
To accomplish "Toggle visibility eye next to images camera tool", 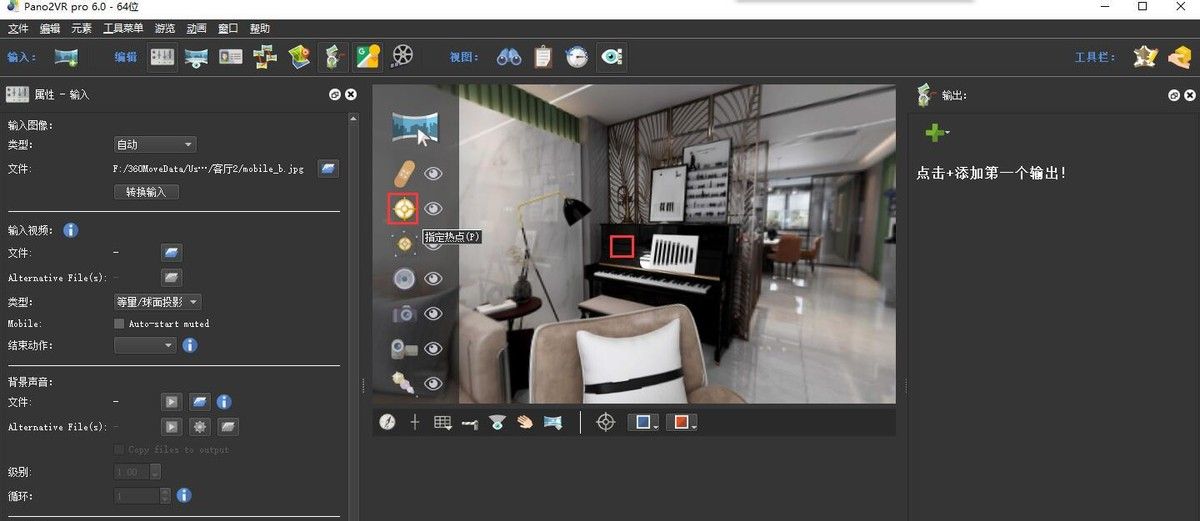I will pos(433,314).
